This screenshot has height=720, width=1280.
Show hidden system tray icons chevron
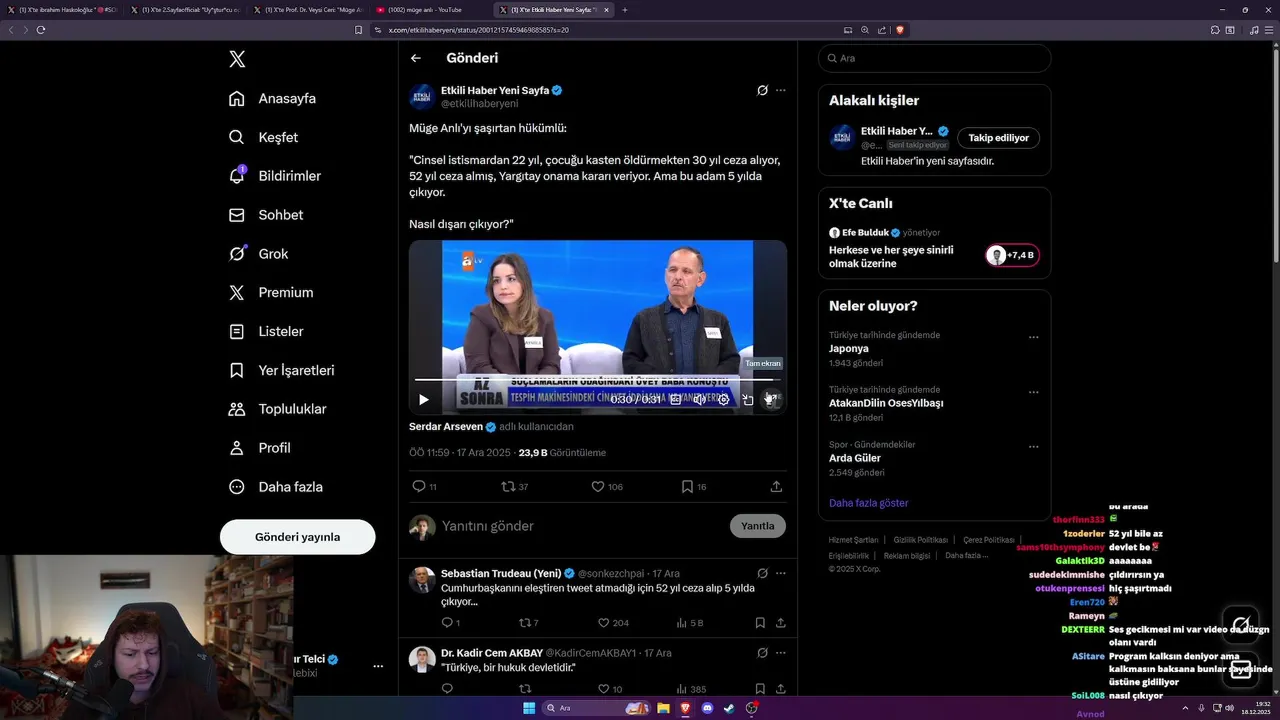tap(1186, 708)
